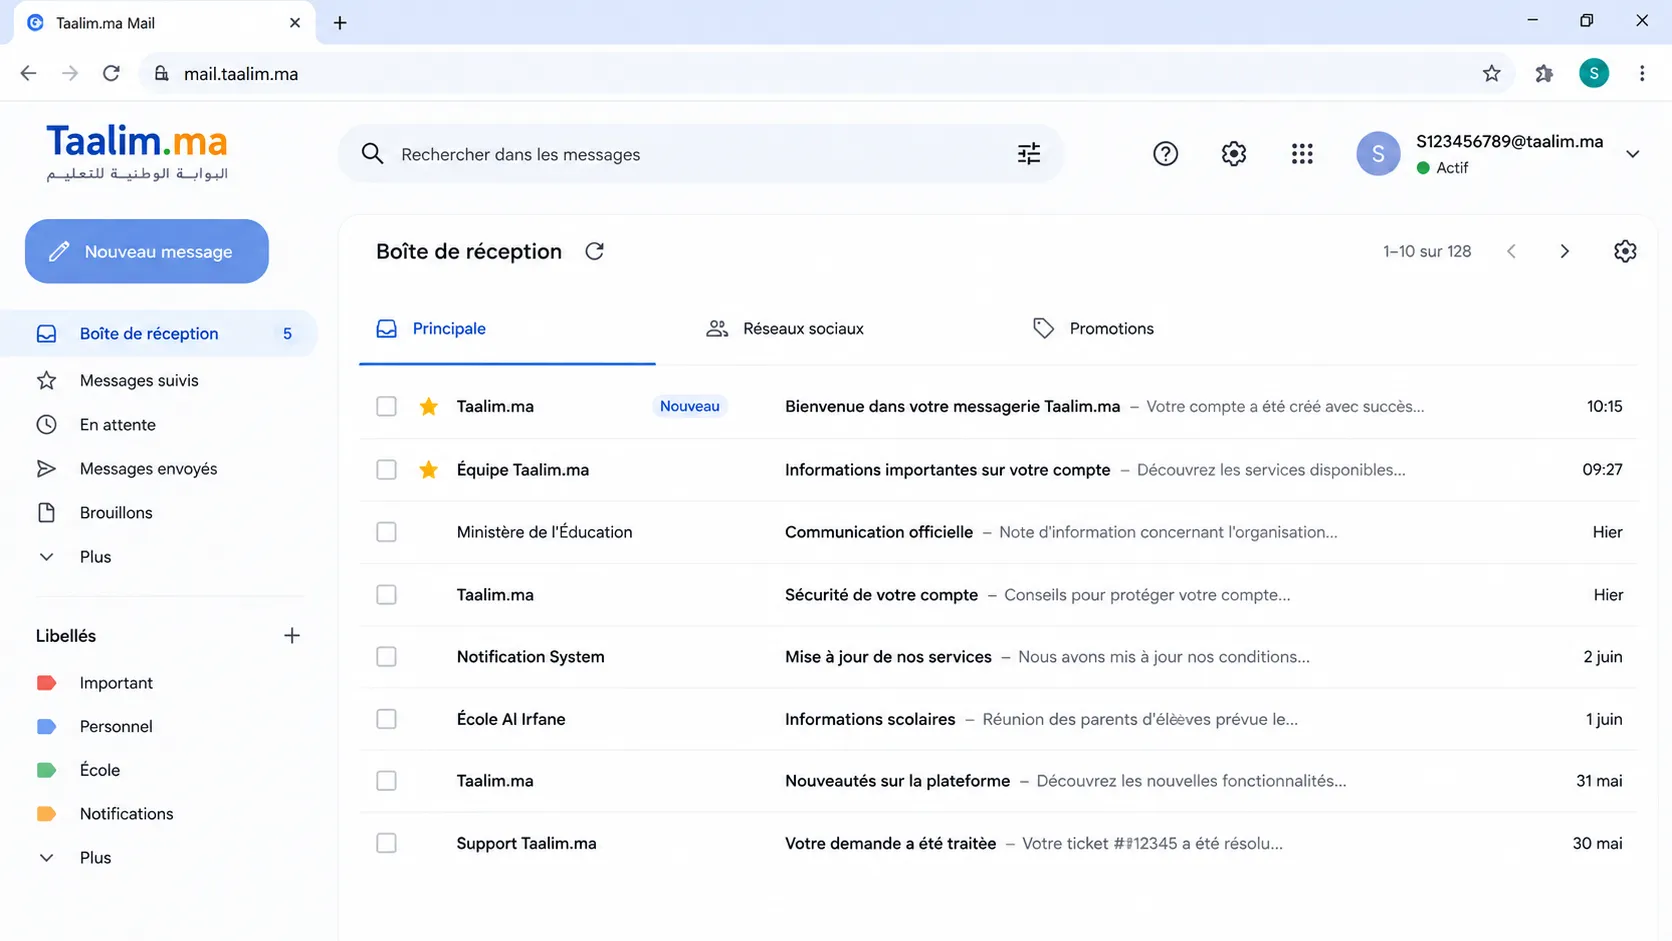The height and width of the screenshot is (941, 1672).
Task: Add a new label with the plus icon
Action: (x=291, y=636)
